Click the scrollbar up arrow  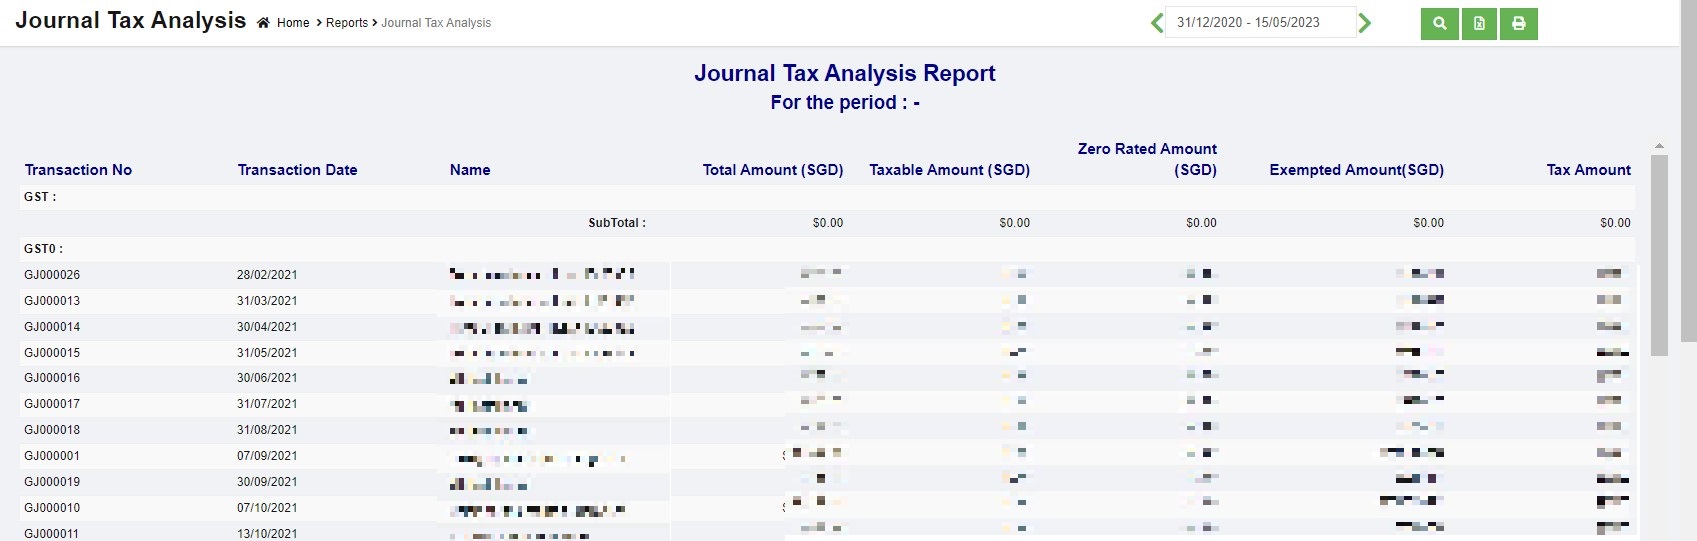pos(1659,146)
